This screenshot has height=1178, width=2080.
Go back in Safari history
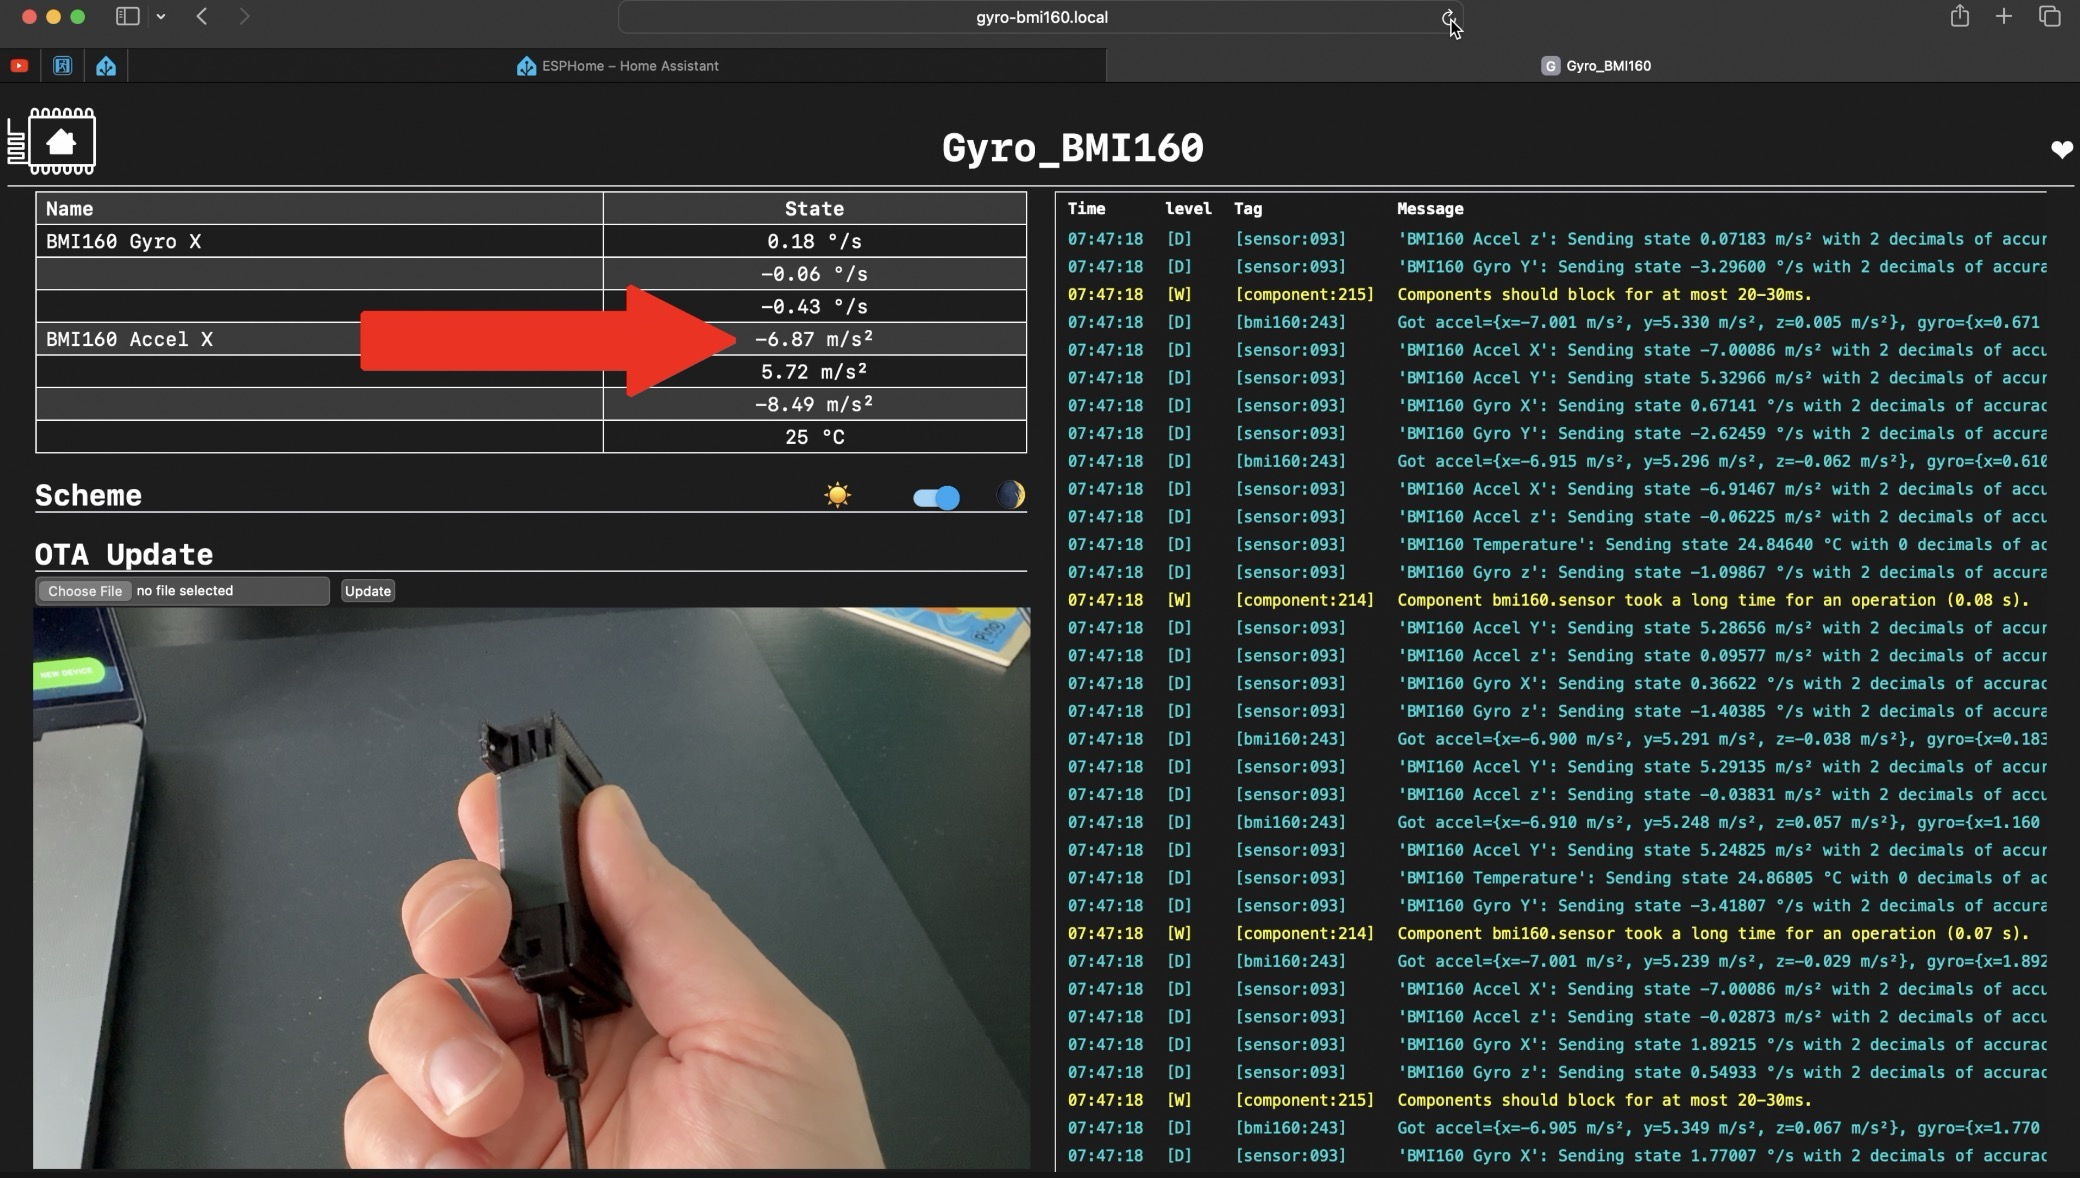click(x=202, y=16)
